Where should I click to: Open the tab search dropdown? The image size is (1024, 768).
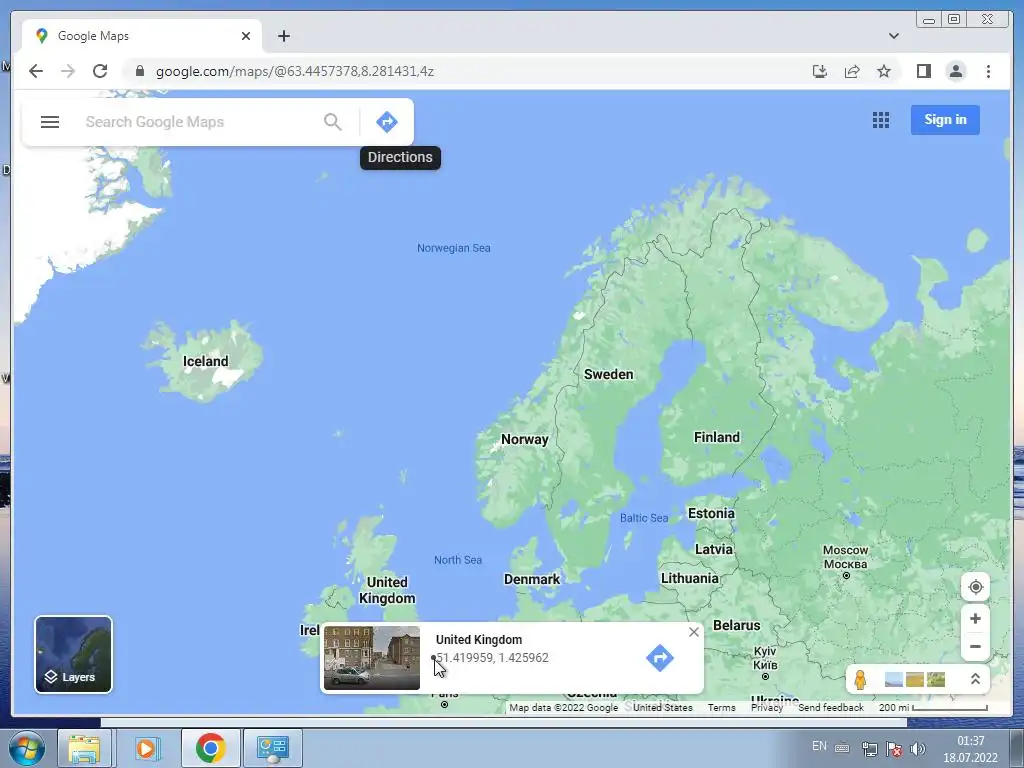click(894, 36)
